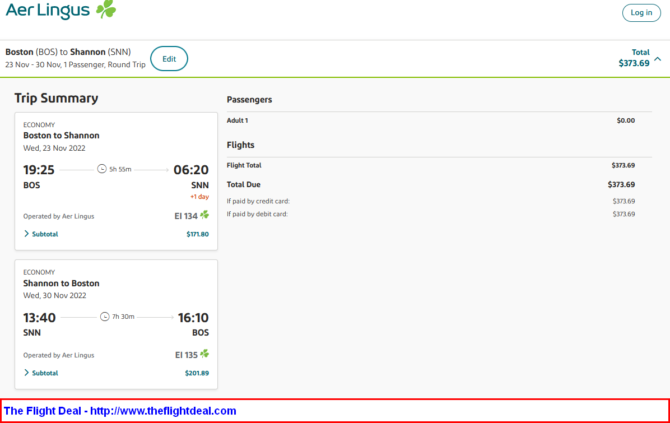The height and width of the screenshot is (423, 670).
Task: Click the Aer Lingus shamrock logo
Action: (106, 9)
